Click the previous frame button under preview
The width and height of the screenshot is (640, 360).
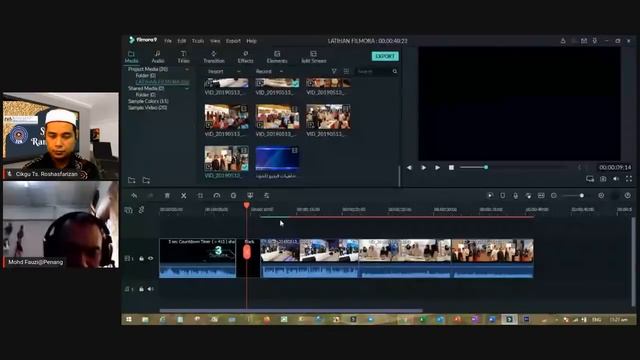(x=409, y=167)
